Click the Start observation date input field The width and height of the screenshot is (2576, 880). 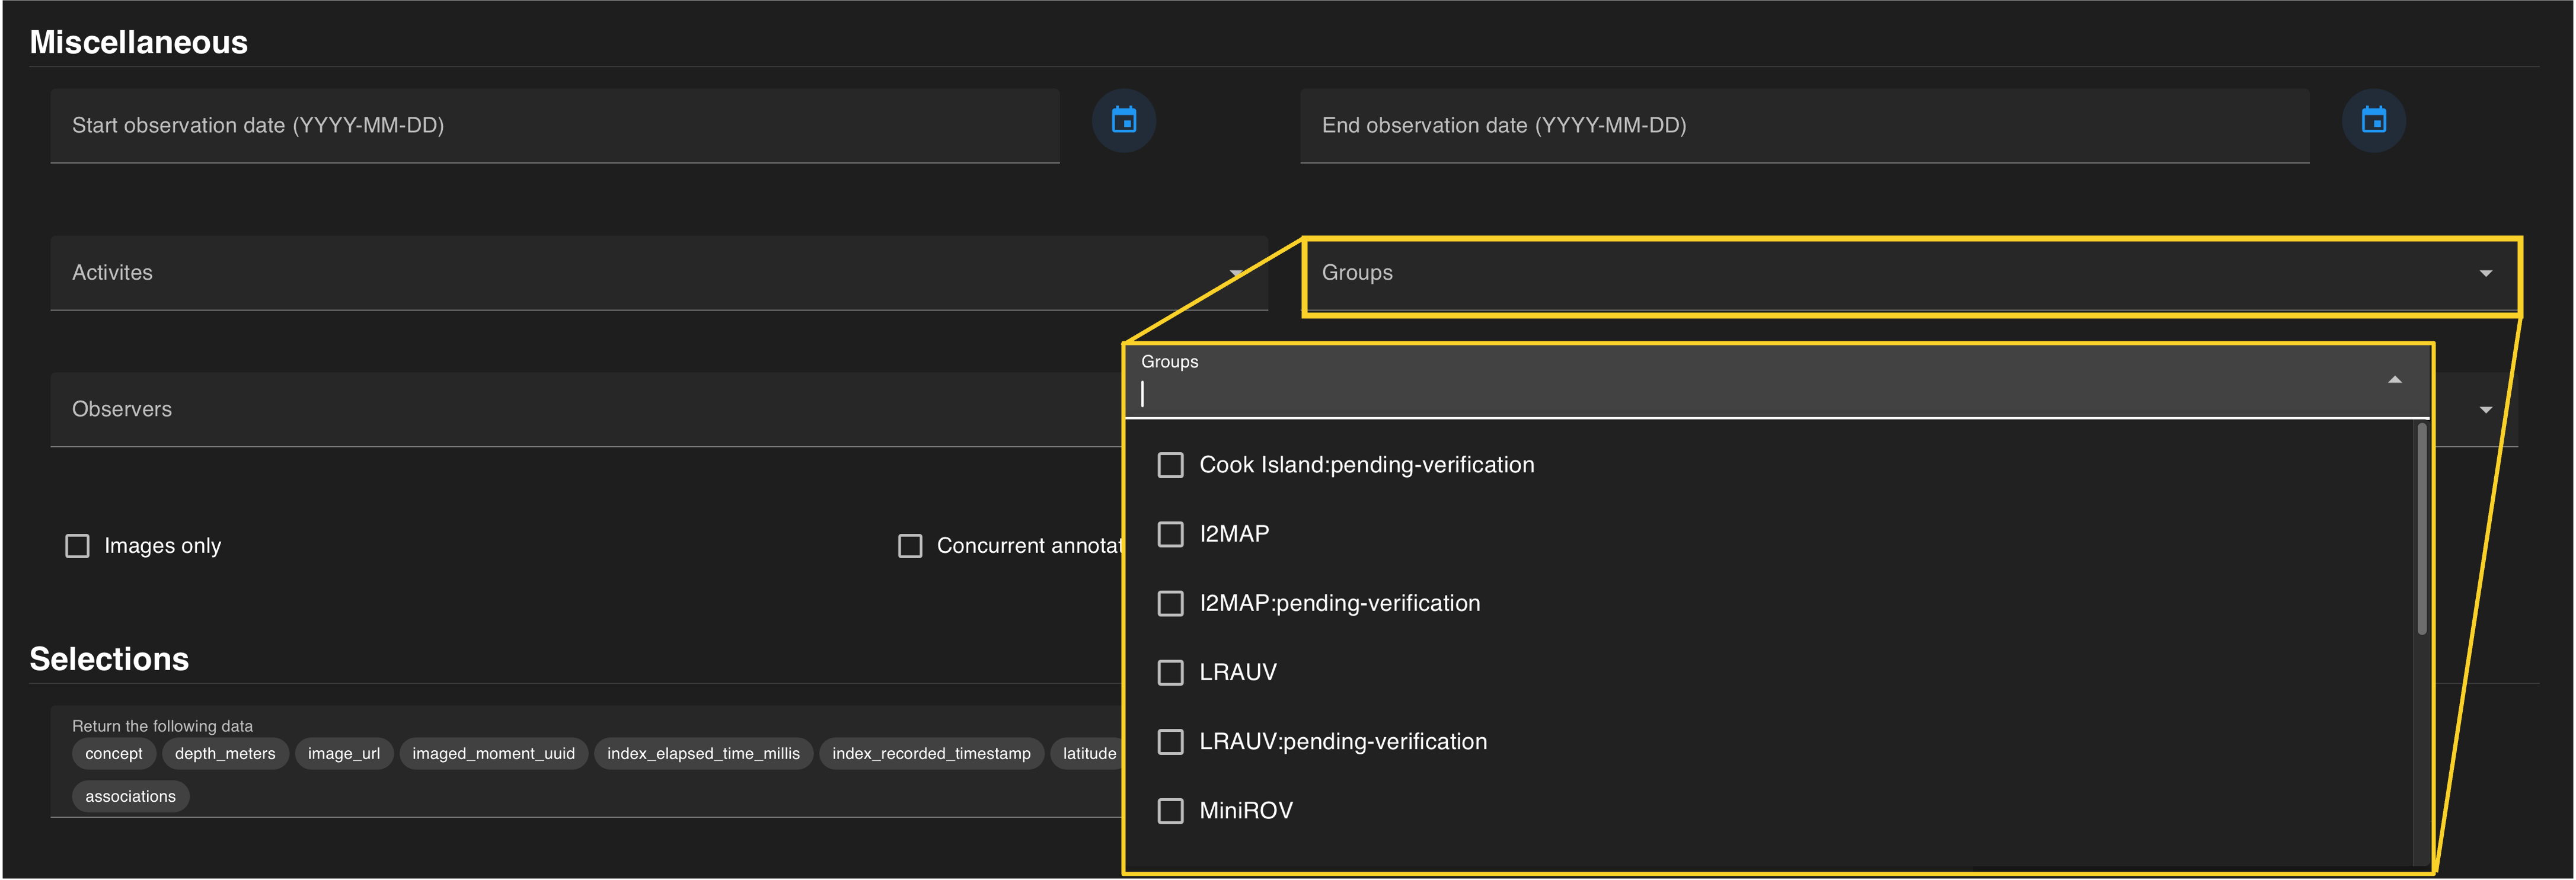[x=554, y=126]
